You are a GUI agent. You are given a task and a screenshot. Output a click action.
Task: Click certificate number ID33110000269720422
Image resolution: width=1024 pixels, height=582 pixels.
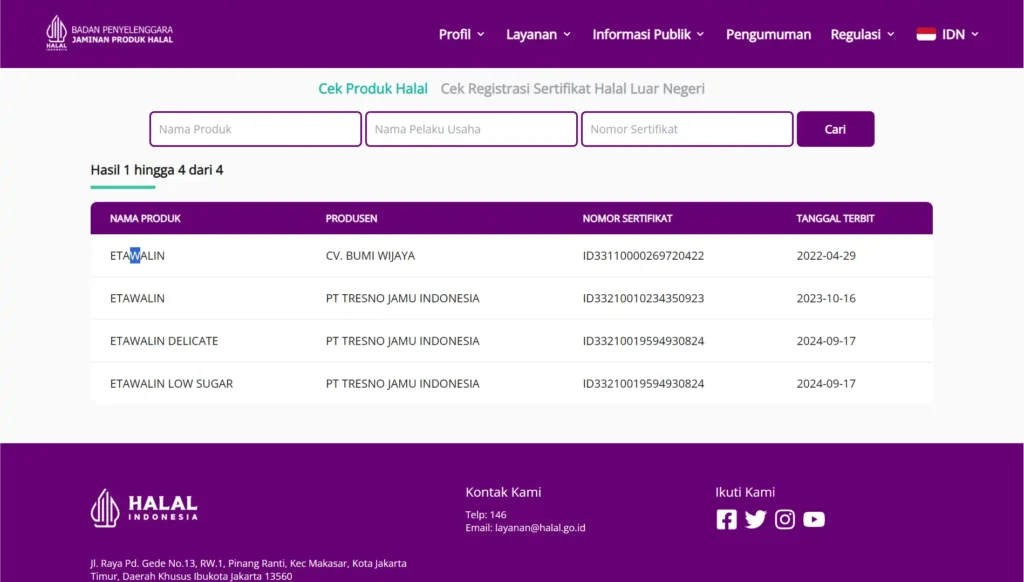click(x=643, y=255)
